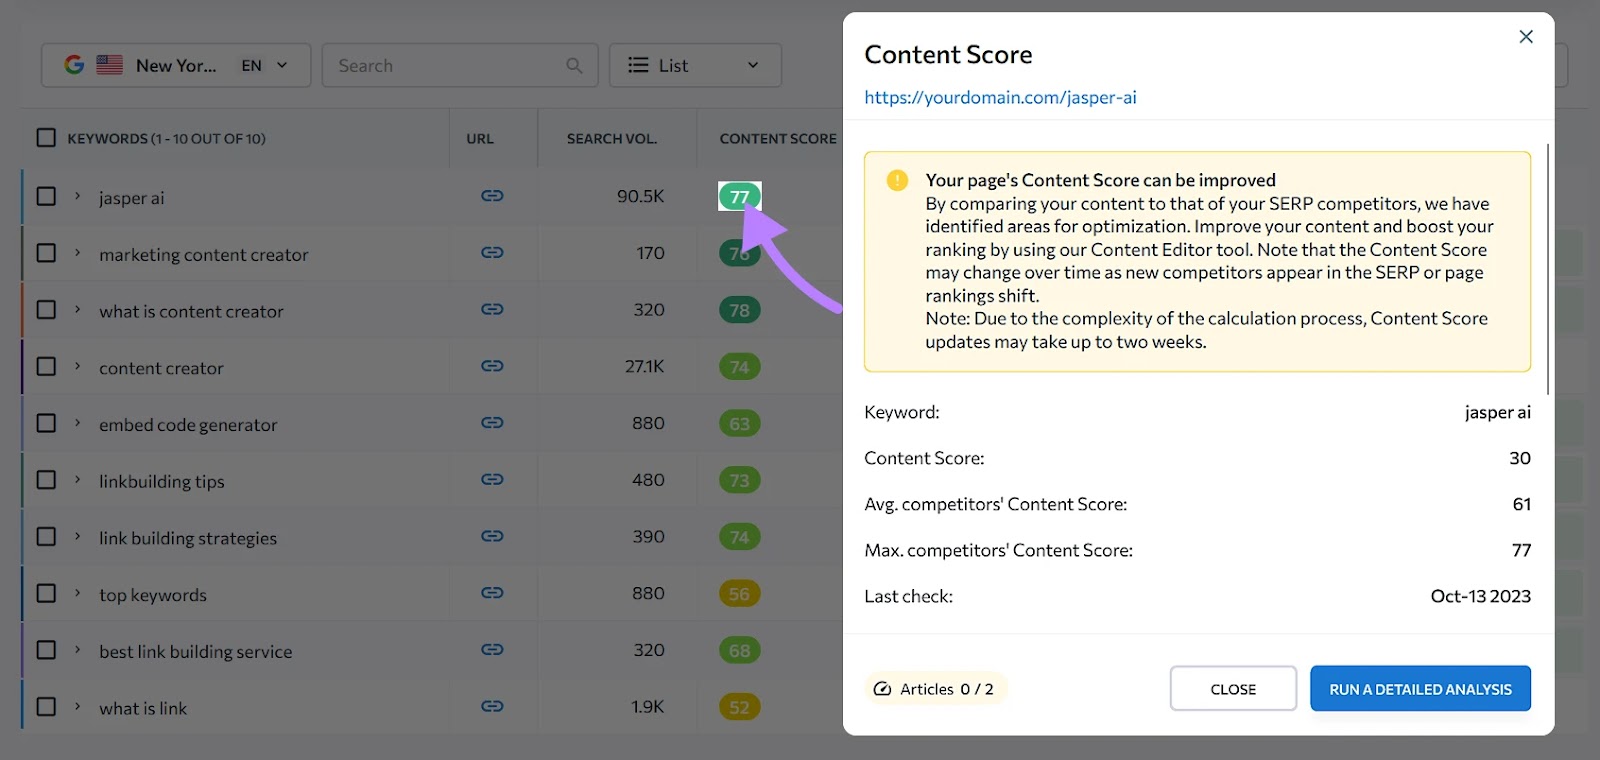Check the best link building service checkbox

[x=46, y=650]
